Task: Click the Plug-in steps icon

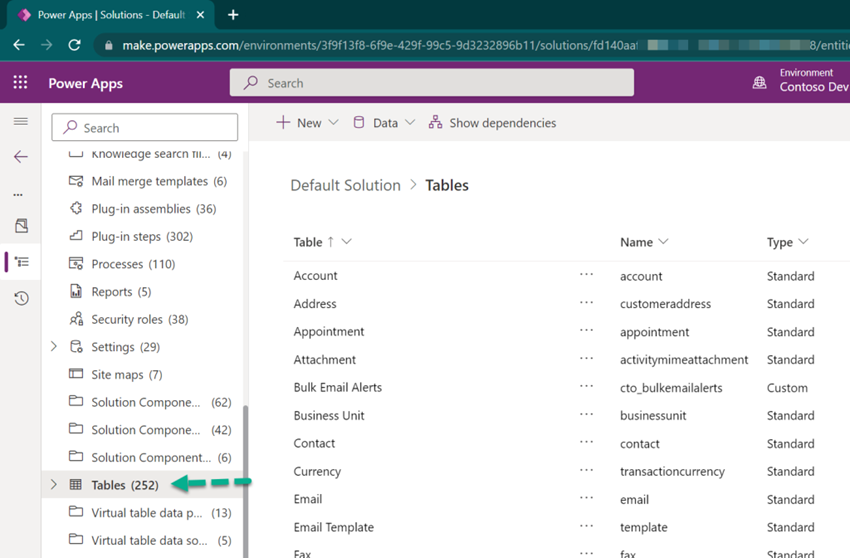Action: (x=76, y=236)
